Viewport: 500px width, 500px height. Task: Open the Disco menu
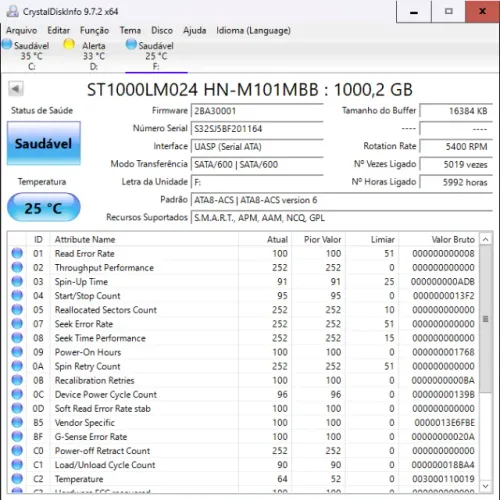[x=162, y=31]
